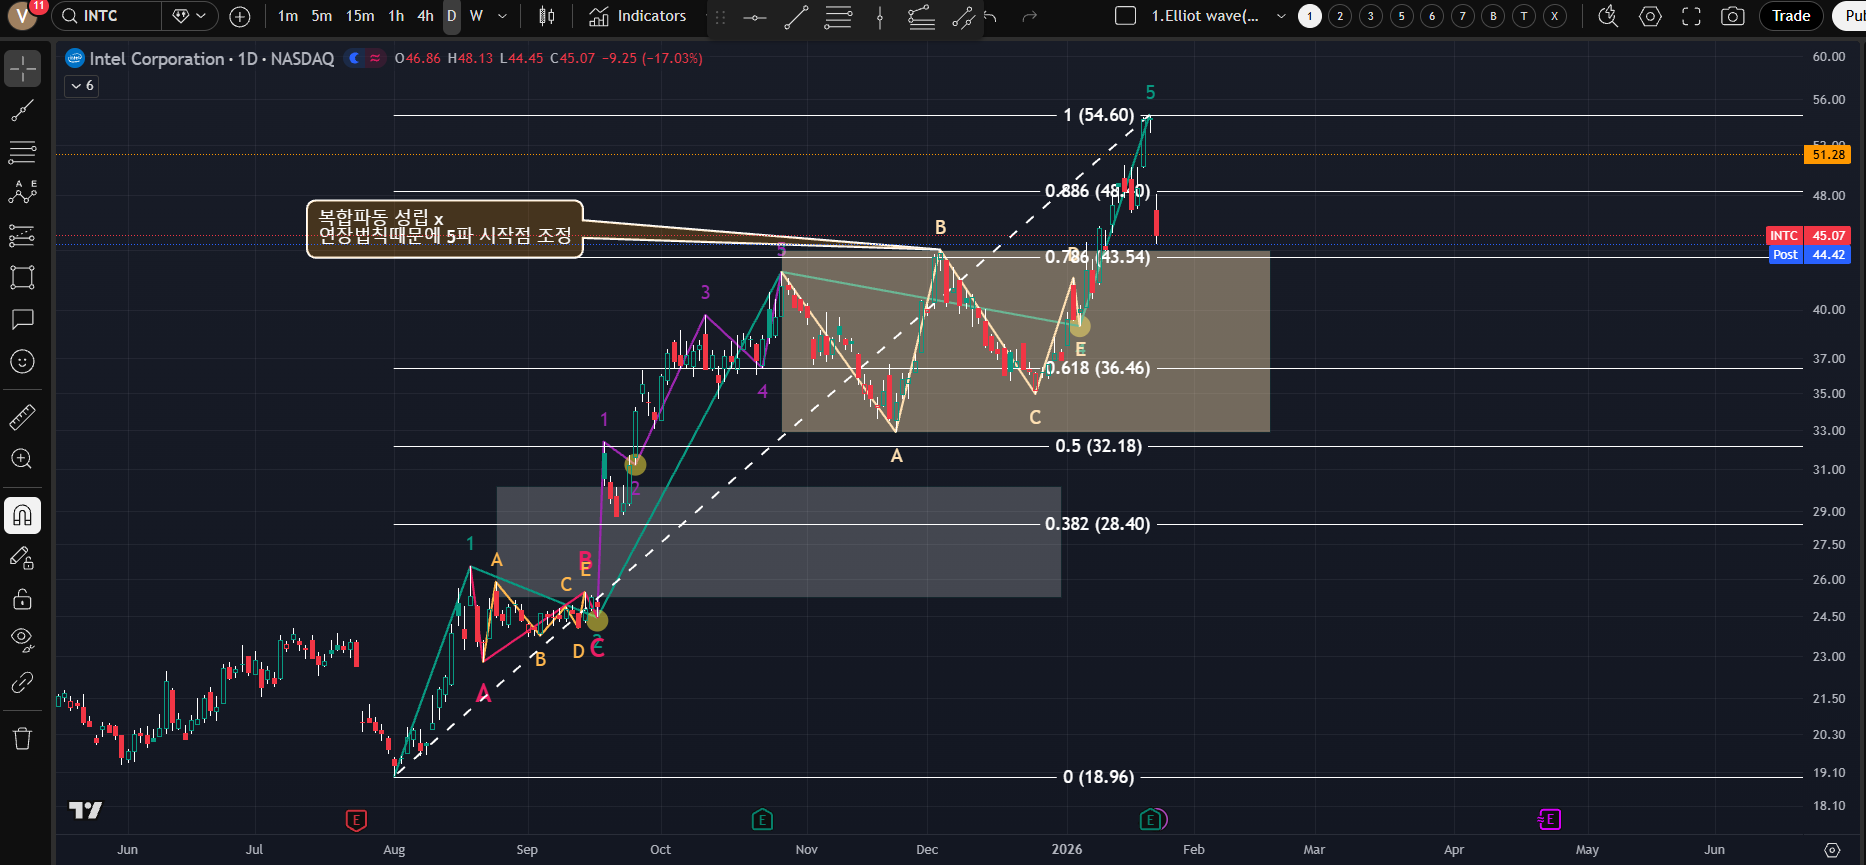Open the emoji icons tool
This screenshot has width=1866, height=865.
[x=22, y=361]
